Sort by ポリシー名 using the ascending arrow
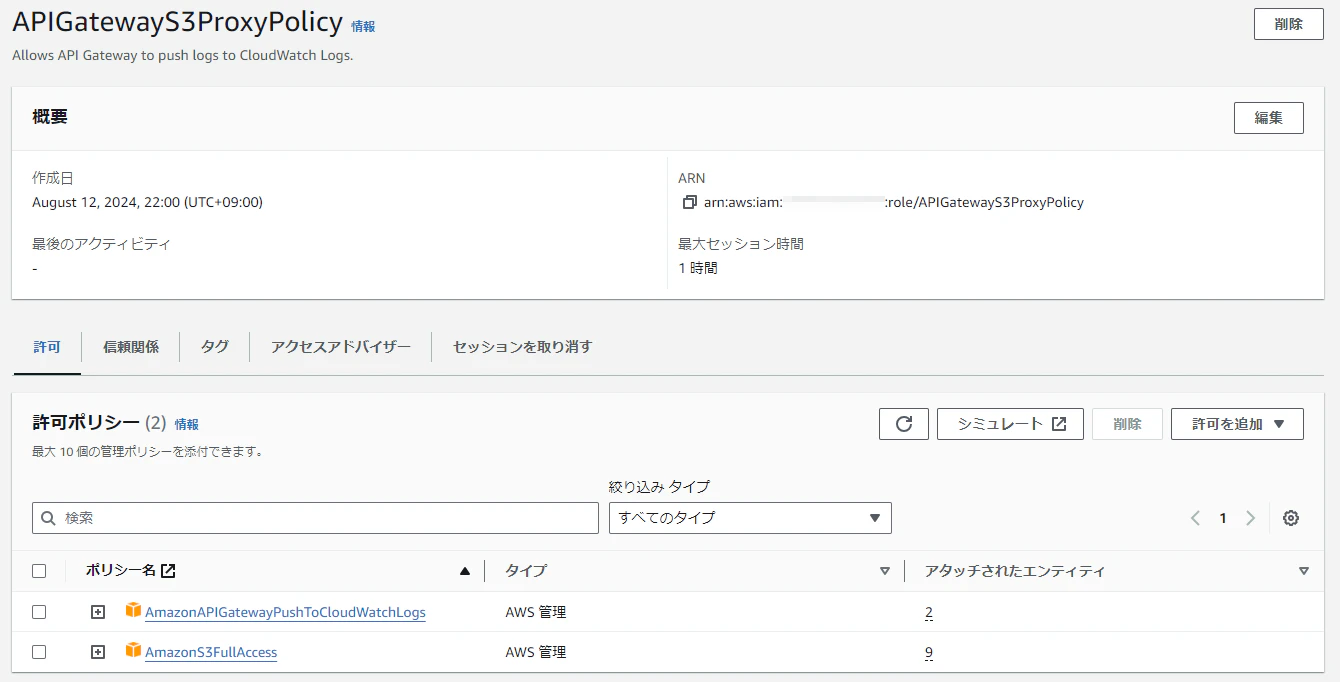 tap(464, 571)
